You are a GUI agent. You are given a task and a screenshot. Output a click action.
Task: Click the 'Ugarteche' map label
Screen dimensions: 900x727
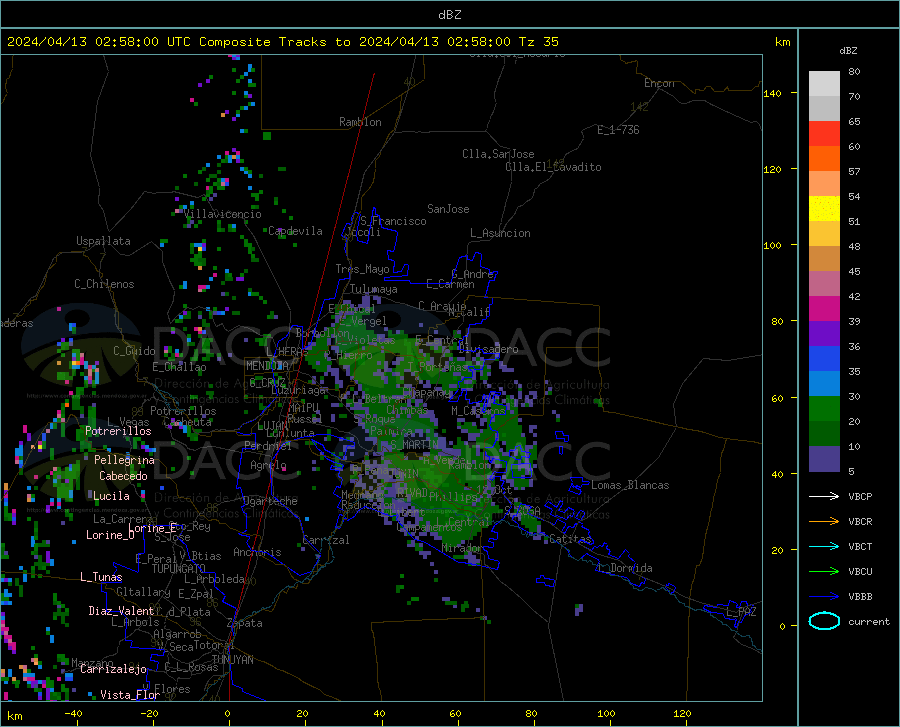(270, 501)
